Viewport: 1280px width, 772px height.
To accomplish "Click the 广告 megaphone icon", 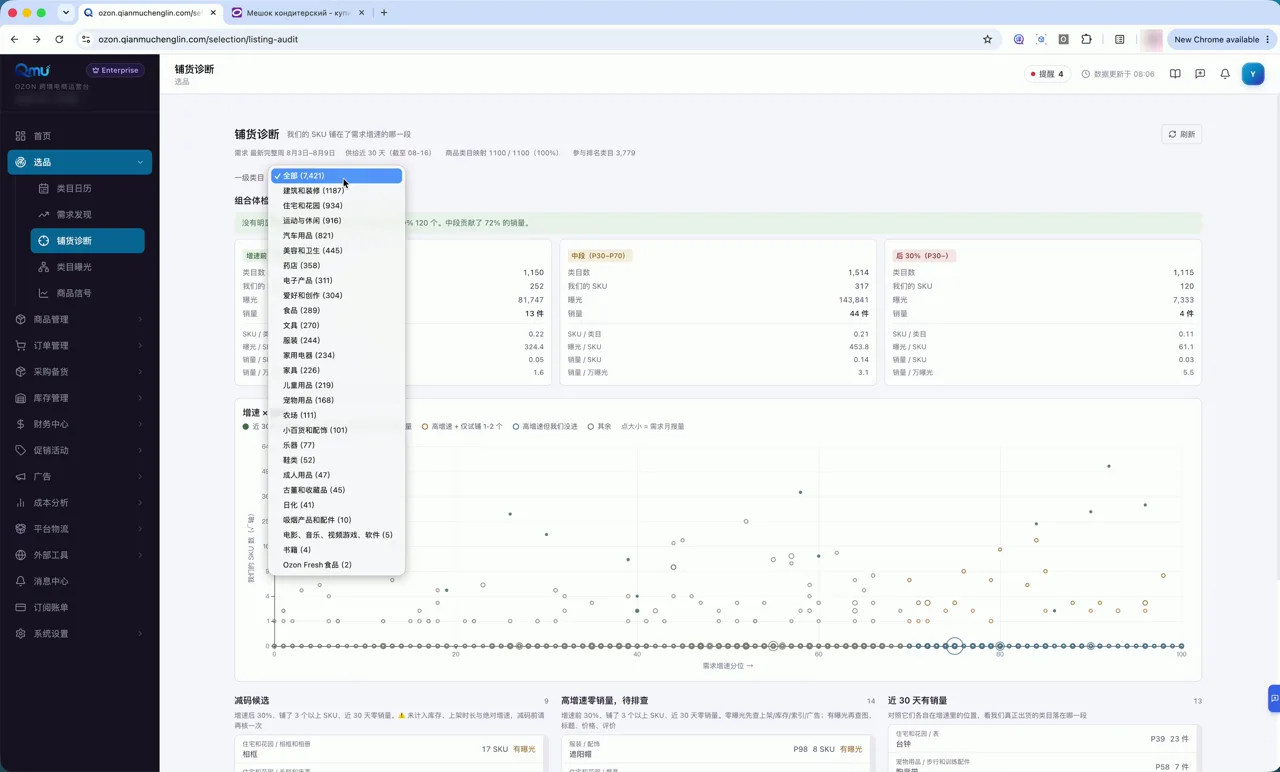I will (x=20, y=477).
